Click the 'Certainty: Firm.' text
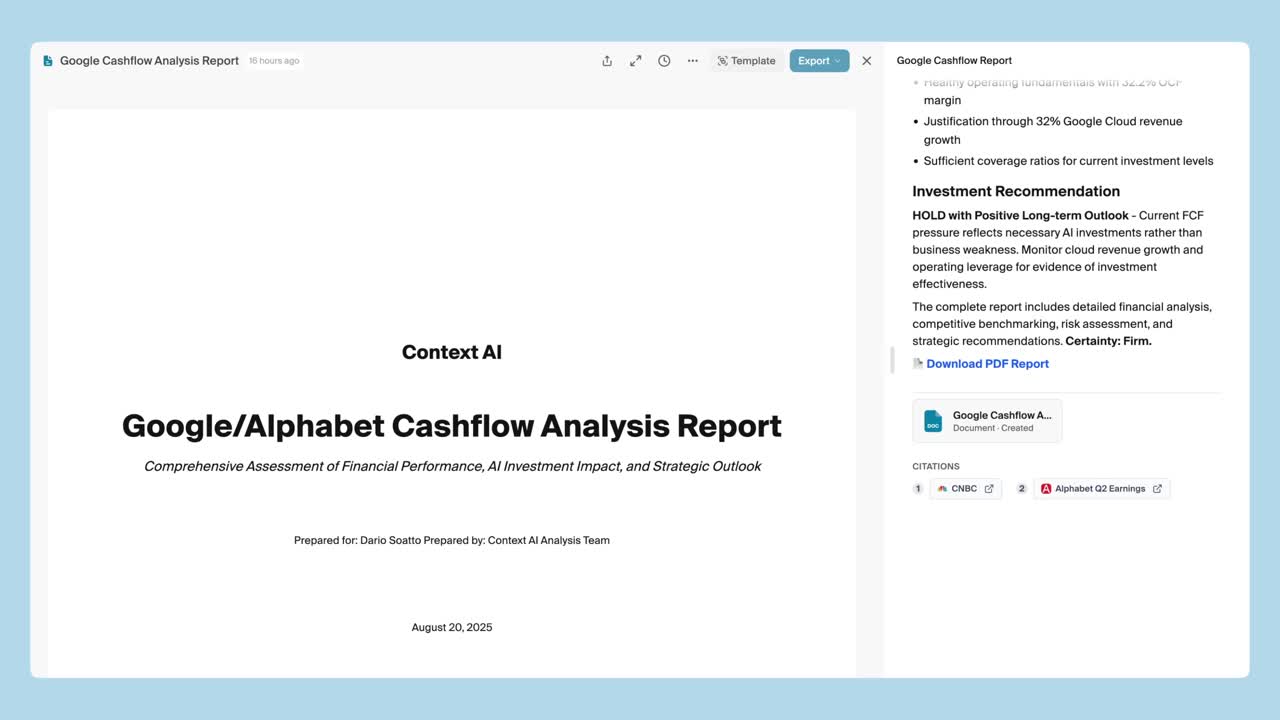Screen dimensions: 1280x720 [1108, 341]
